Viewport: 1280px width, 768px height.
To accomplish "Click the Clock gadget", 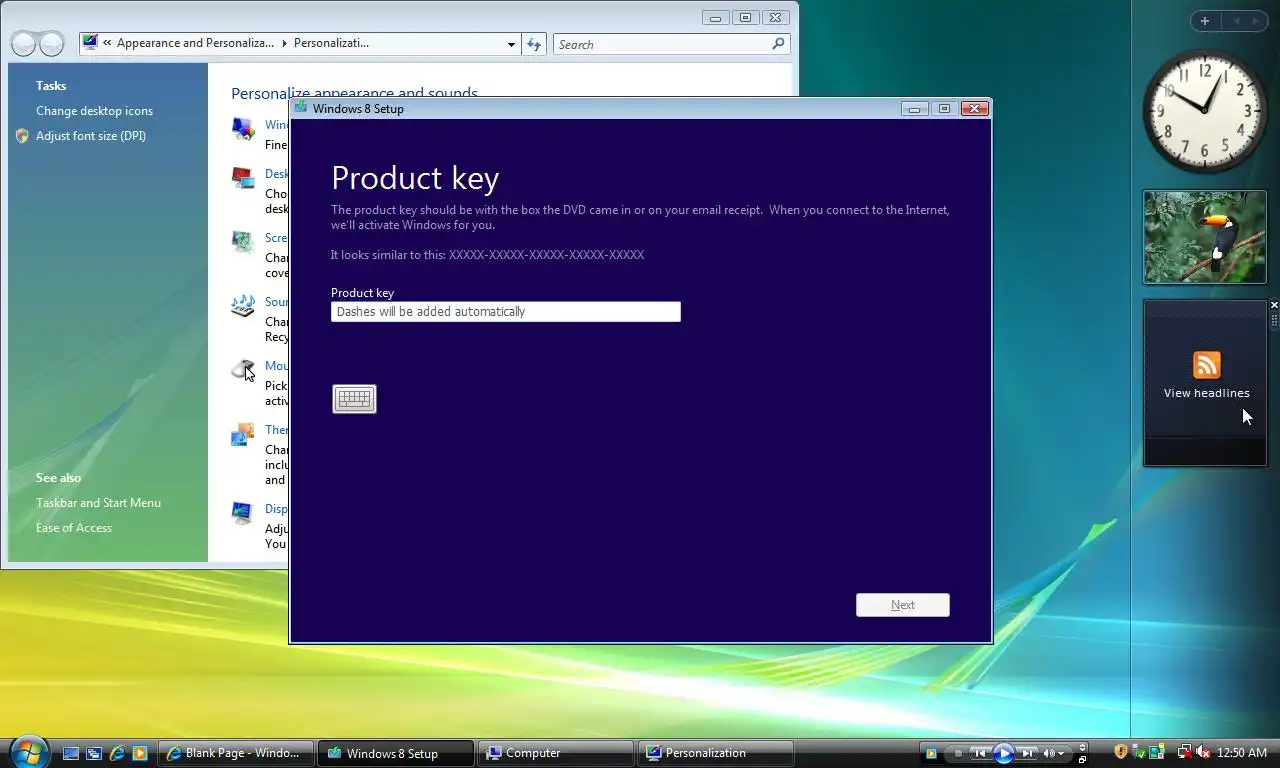I will click(x=1205, y=111).
